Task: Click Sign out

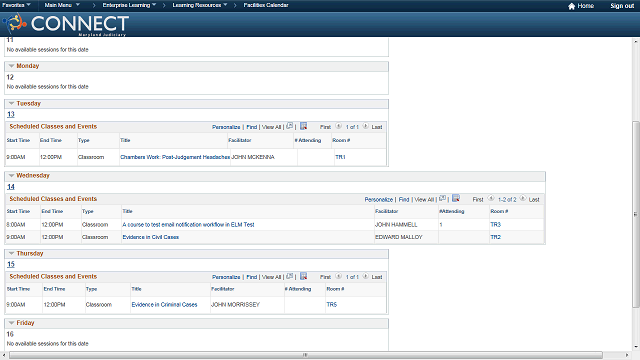Action: (622, 6)
